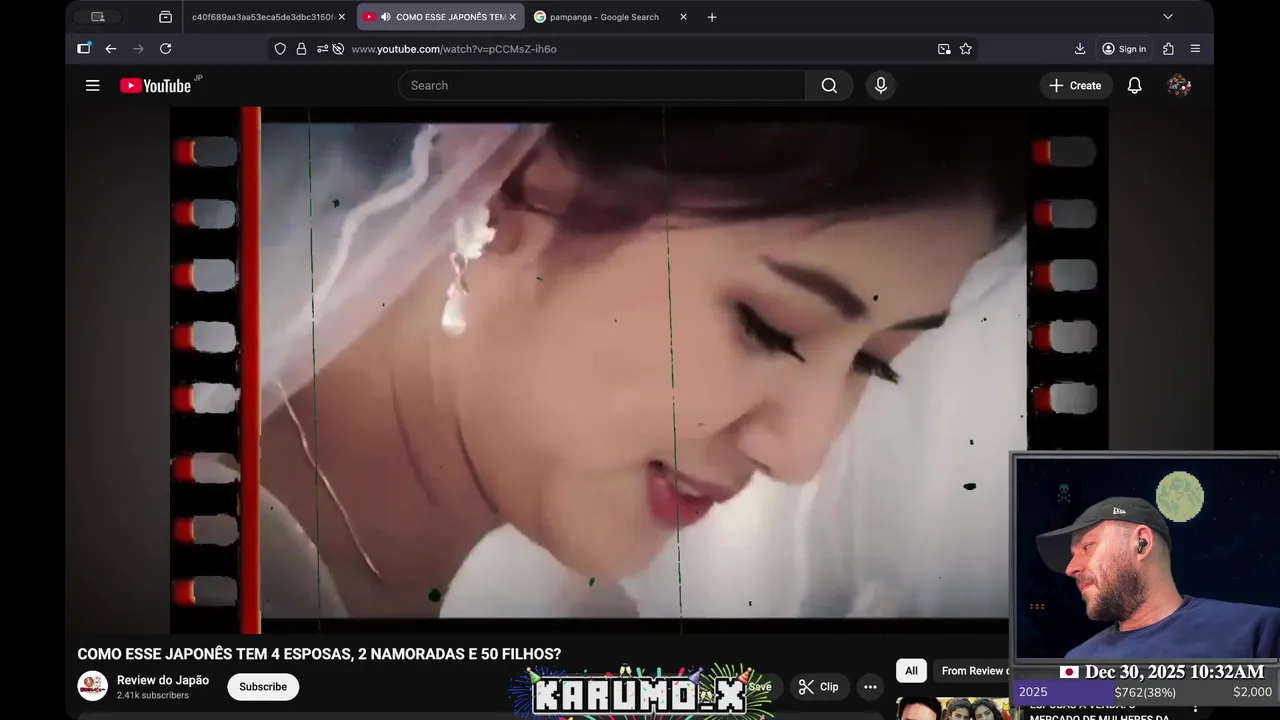Bookmark this page with star icon
The image size is (1280, 720).
click(966, 49)
